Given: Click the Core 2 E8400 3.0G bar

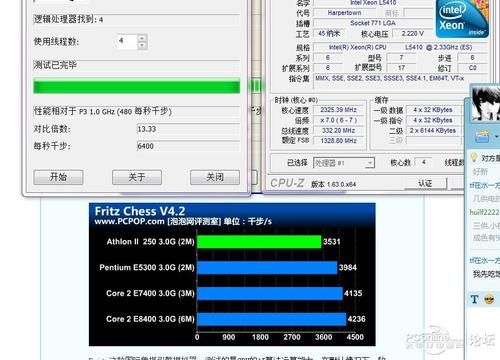Looking at the screenshot, I should (x=272, y=319).
